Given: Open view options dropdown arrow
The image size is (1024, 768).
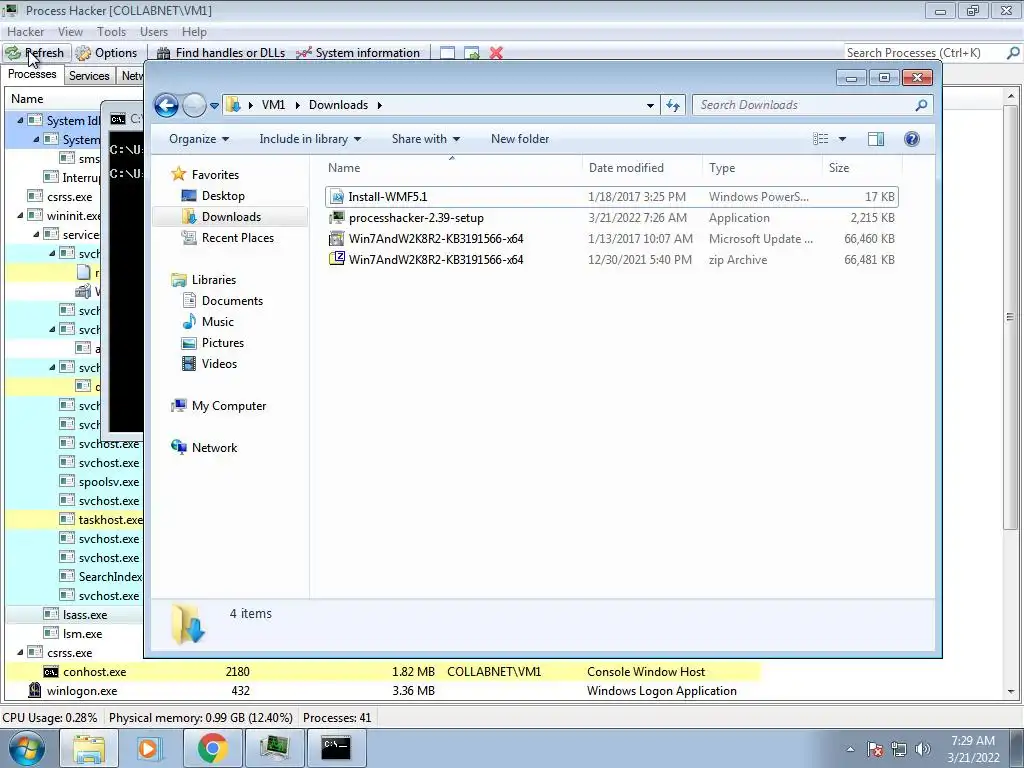Looking at the screenshot, I should click(x=842, y=138).
